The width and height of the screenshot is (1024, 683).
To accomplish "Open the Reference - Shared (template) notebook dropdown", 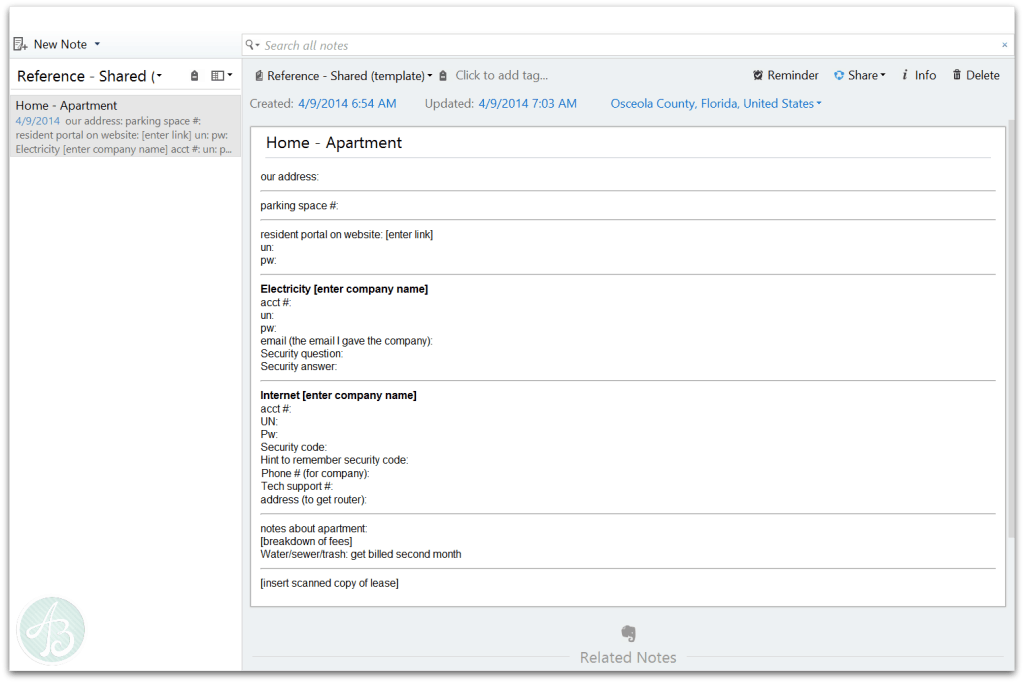I will click(x=430, y=76).
